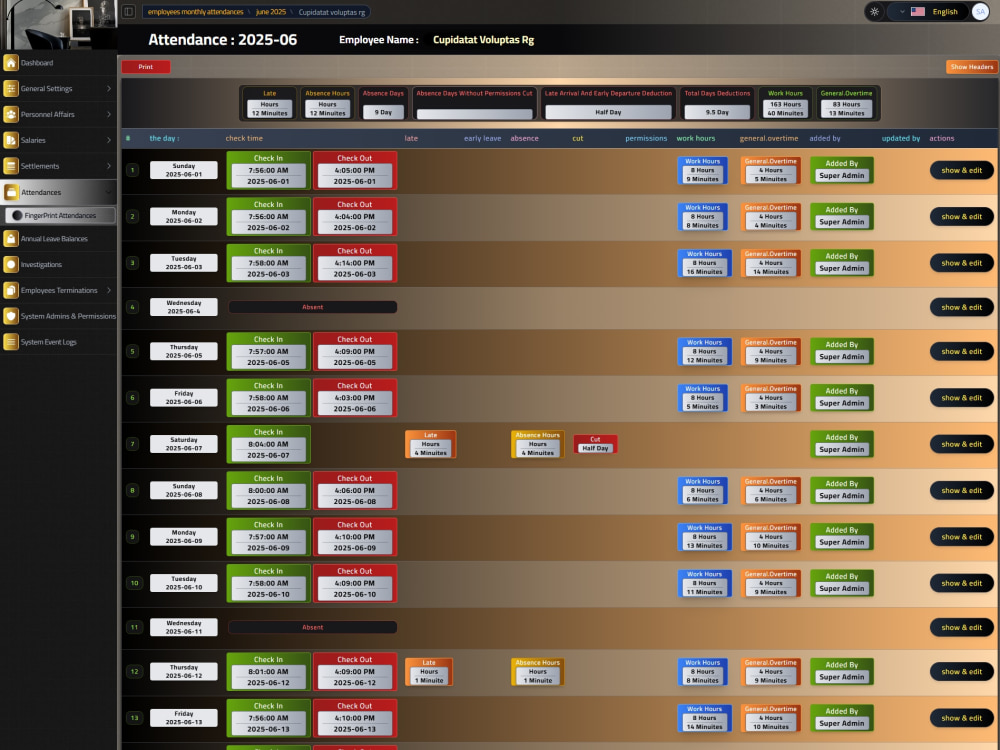This screenshot has height=750, width=1000.
Task: Click the Employees Terminations icon
Action: coord(11,290)
